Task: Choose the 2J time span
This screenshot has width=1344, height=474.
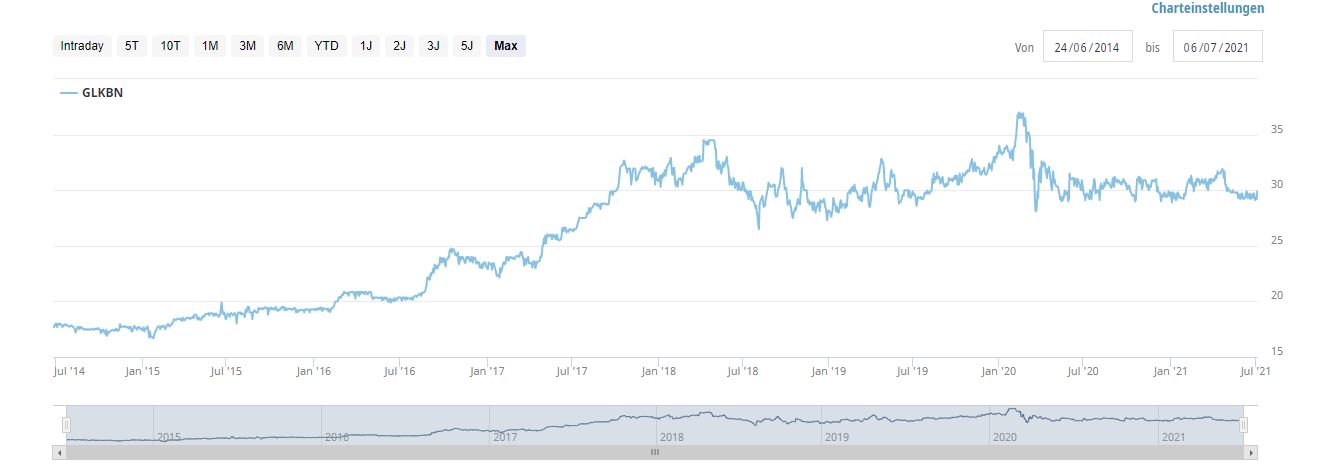Action: point(399,46)
